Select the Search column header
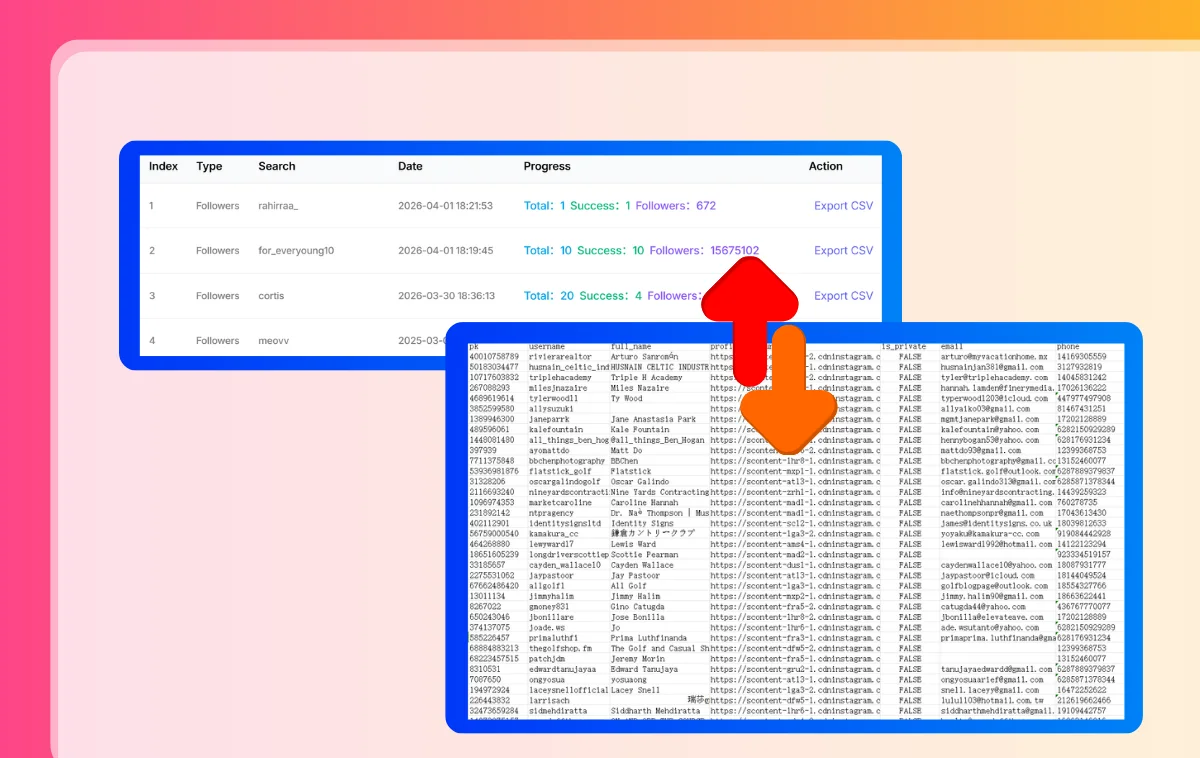Screen dimensions: 1200x758 pos(276,167)
